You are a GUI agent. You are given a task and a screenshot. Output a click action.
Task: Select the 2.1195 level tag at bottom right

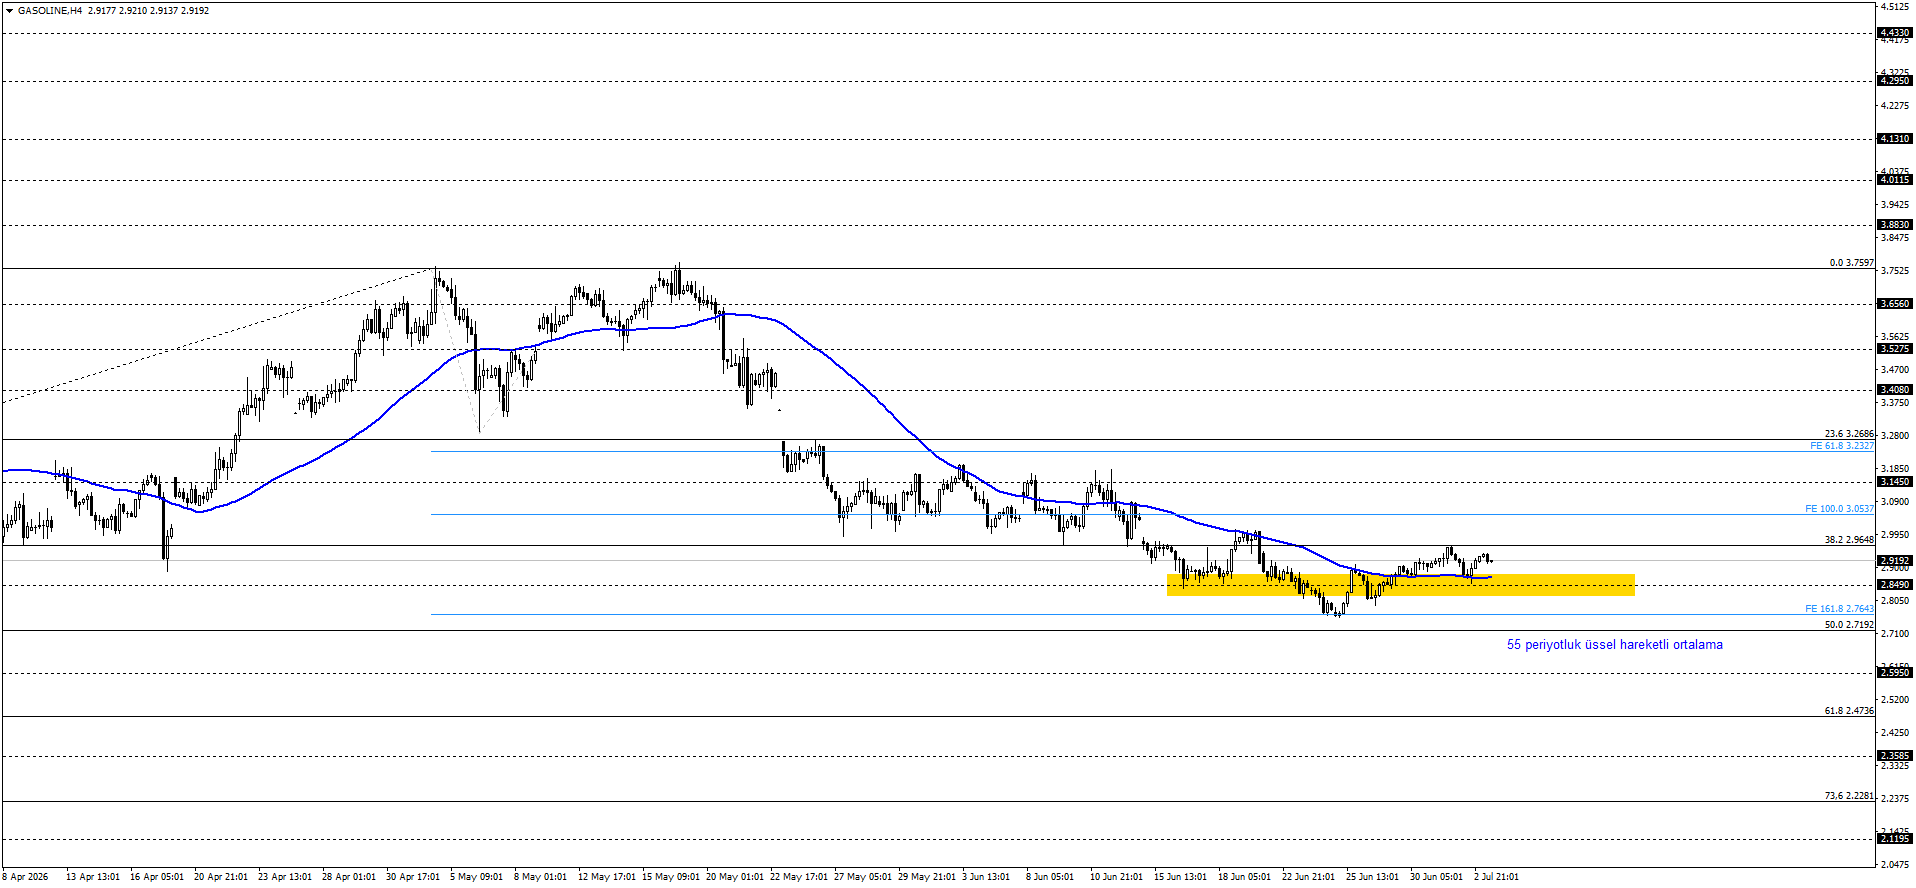tap(1895, 839)
